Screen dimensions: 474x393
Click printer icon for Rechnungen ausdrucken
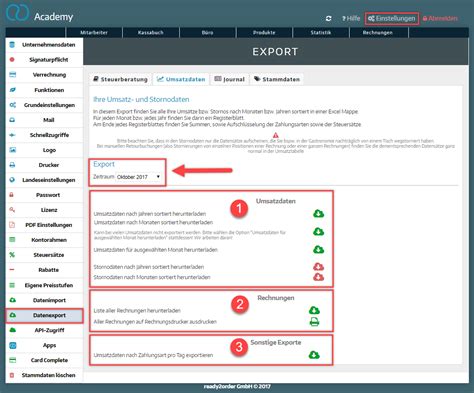point(314,322)
